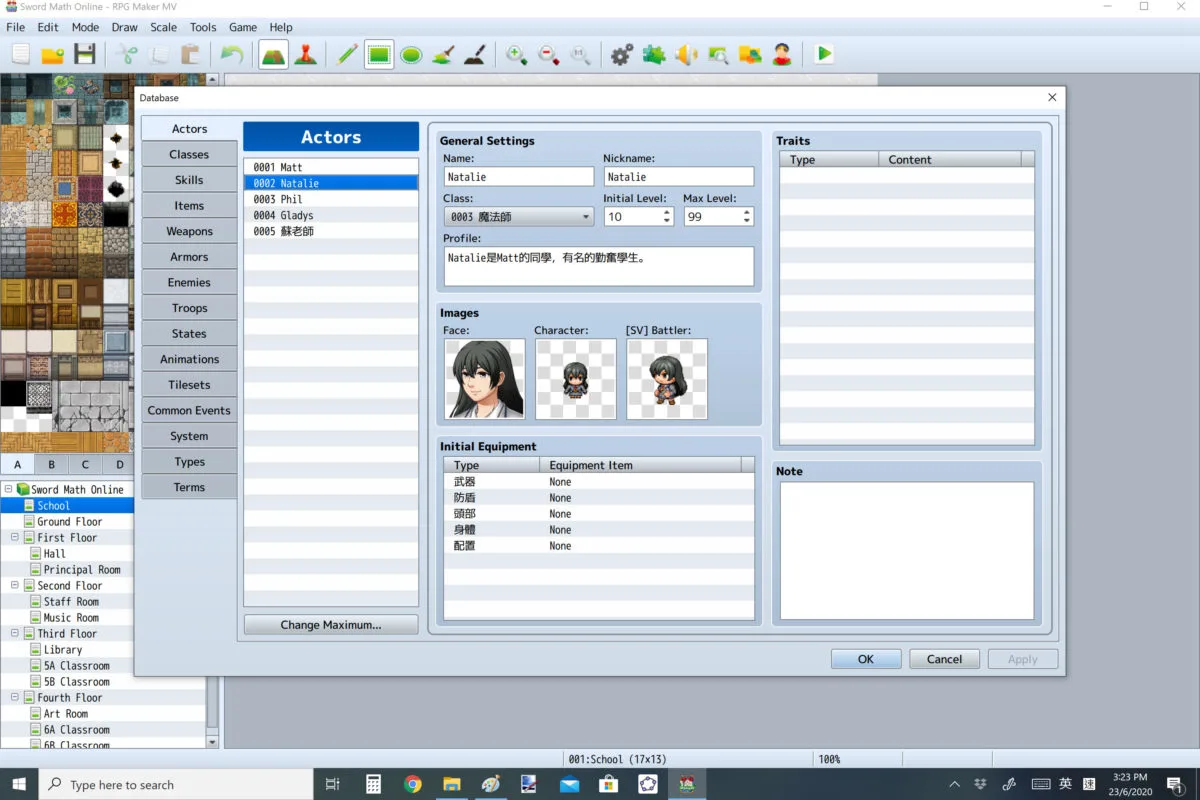Select the Library map in tree
The image size is (1200, 800).
pyautogui.click(x=63, y=649)
